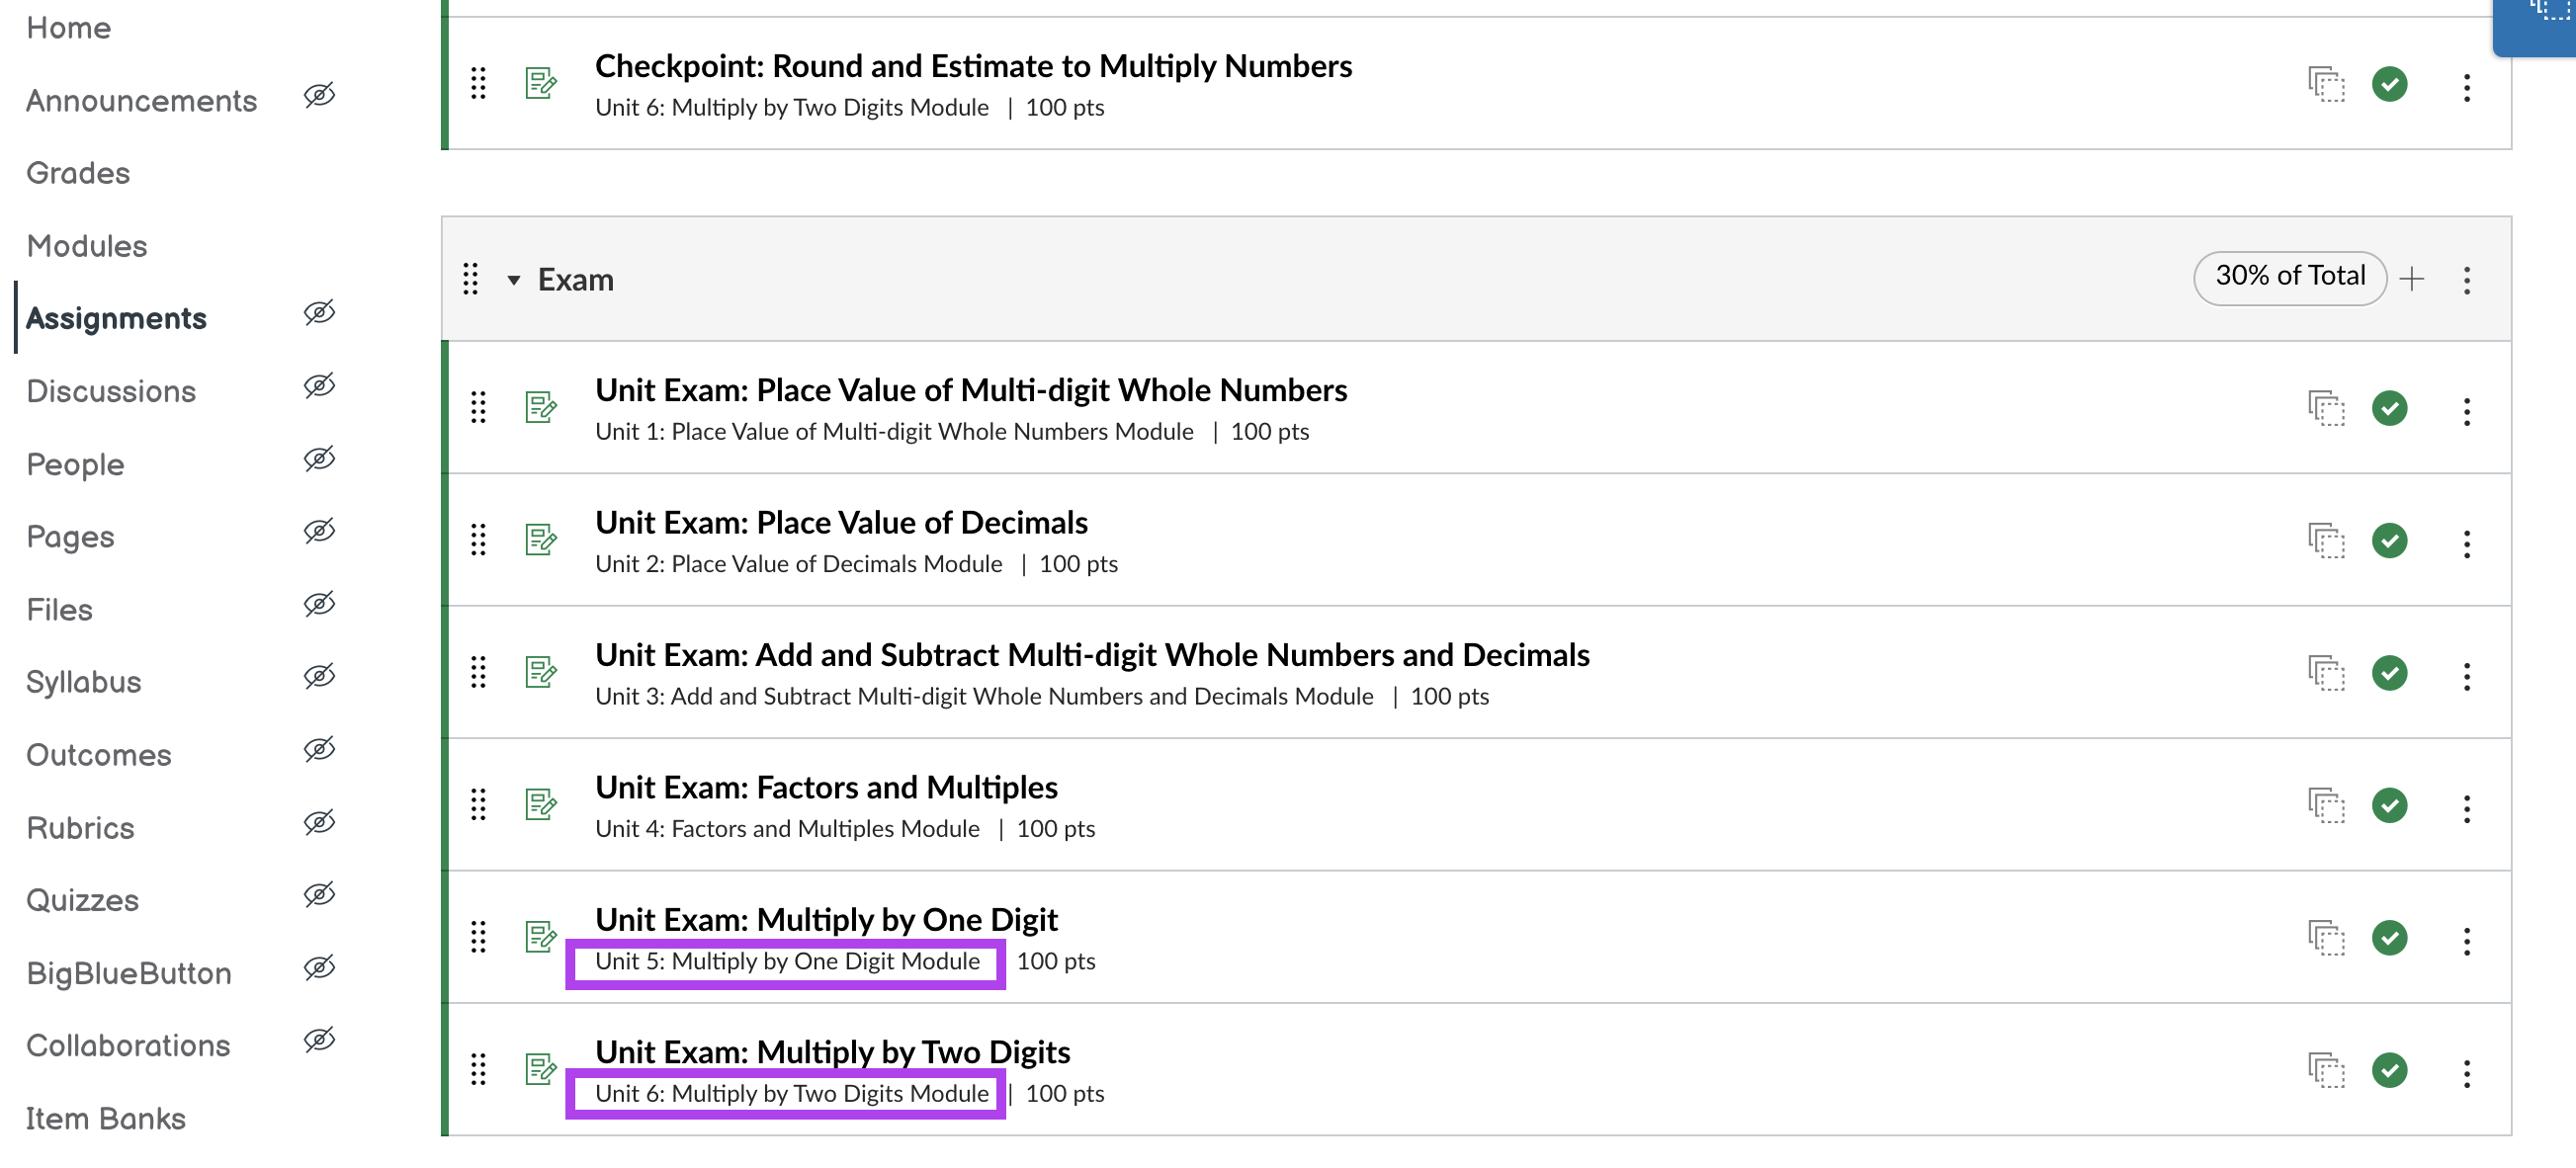Click the 30% of Total weight badge

(2289, 277)
